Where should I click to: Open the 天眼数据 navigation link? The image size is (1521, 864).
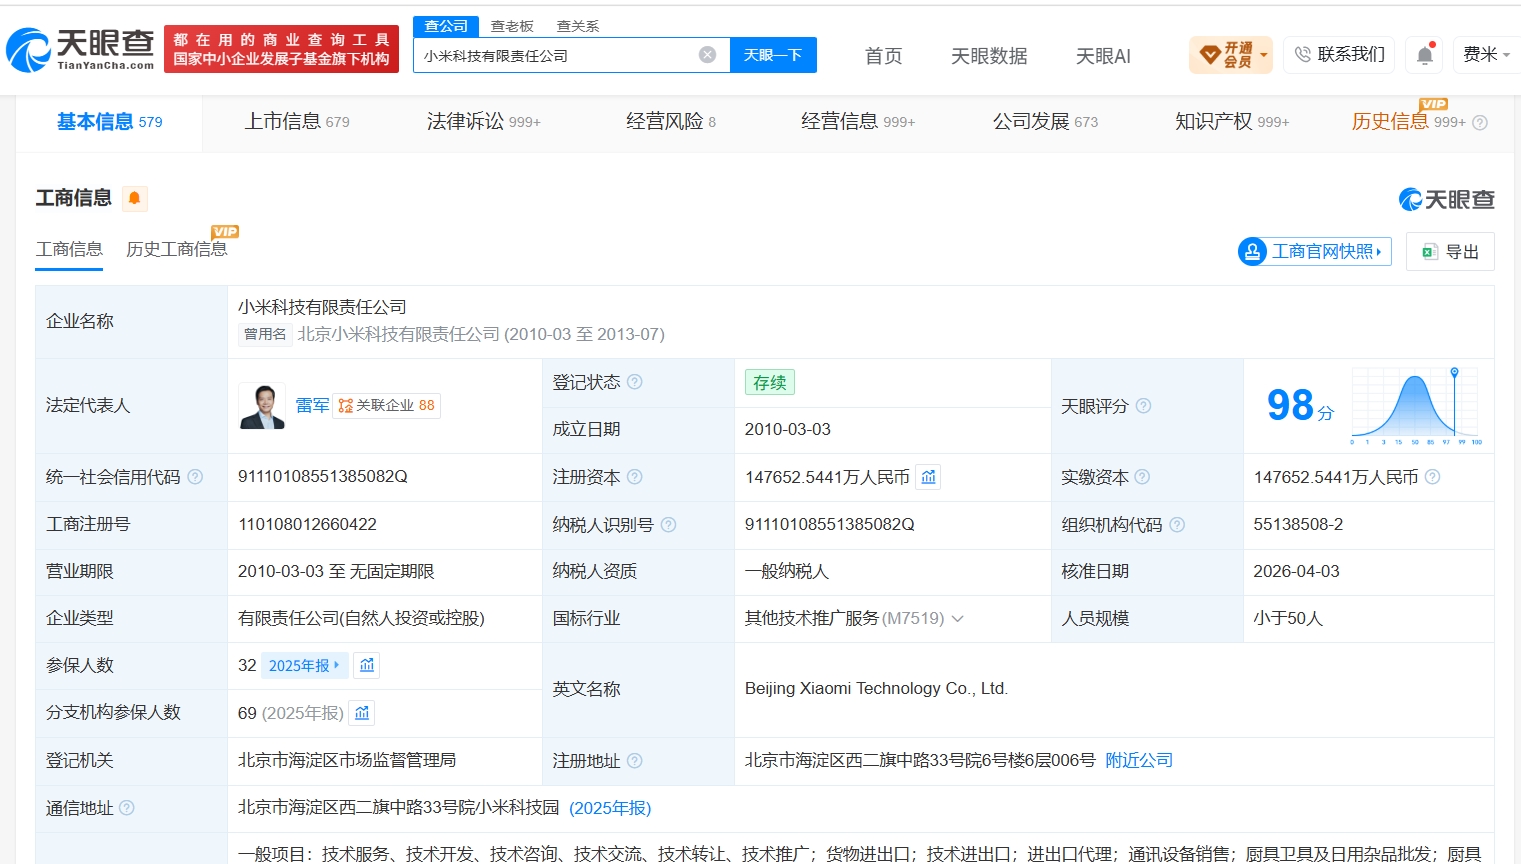point(989,56)
